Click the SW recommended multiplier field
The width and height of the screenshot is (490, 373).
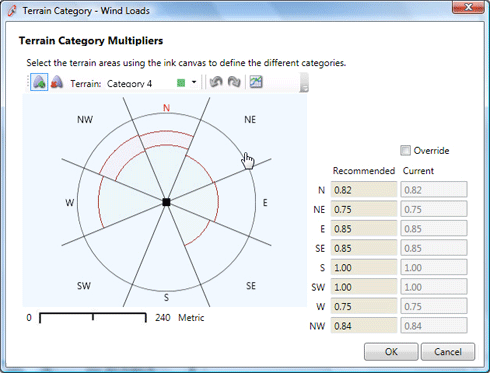tap(364, 287)
